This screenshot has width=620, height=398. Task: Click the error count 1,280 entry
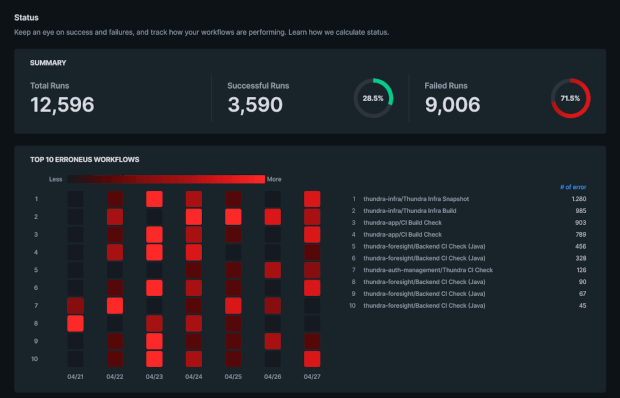pyautogui.click(x=579, y=199)
